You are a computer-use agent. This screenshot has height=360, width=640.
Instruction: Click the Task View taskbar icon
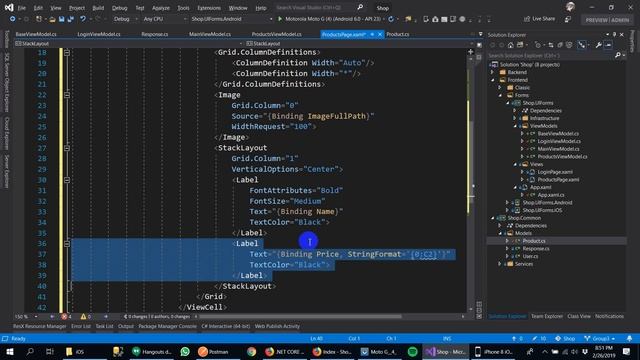click(50, 351)
